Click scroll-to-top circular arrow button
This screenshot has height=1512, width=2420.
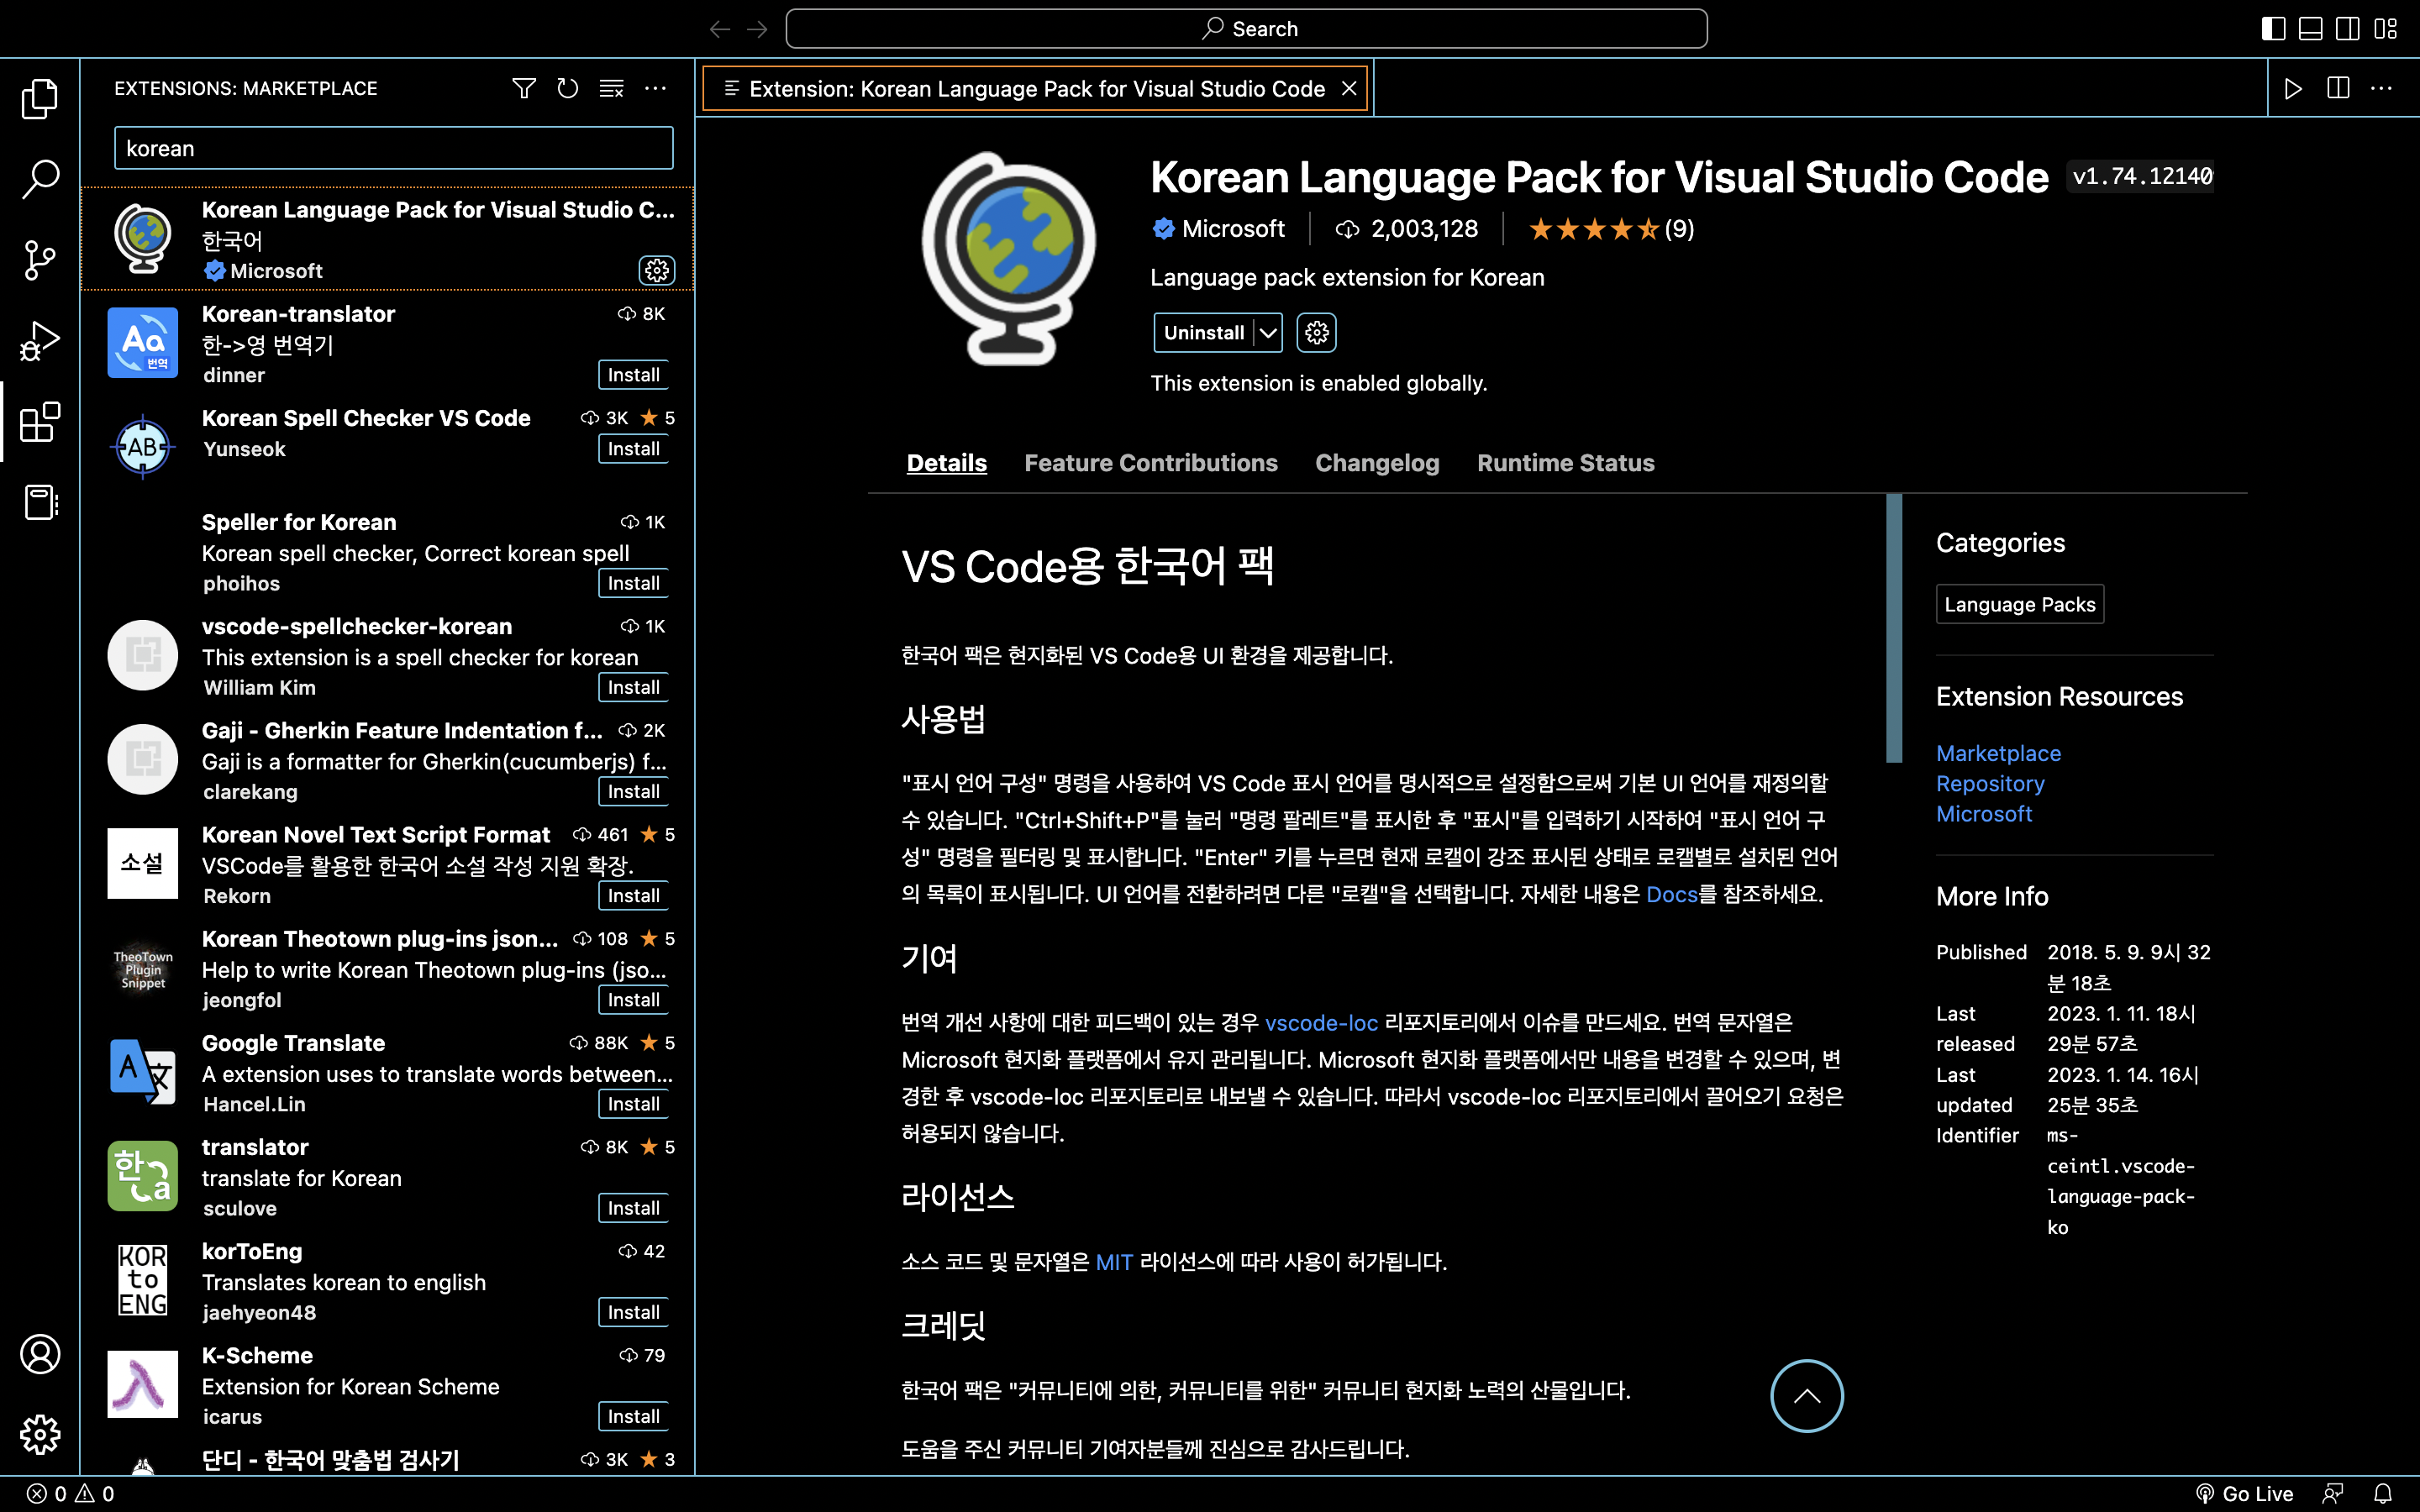[1806, 1396]
